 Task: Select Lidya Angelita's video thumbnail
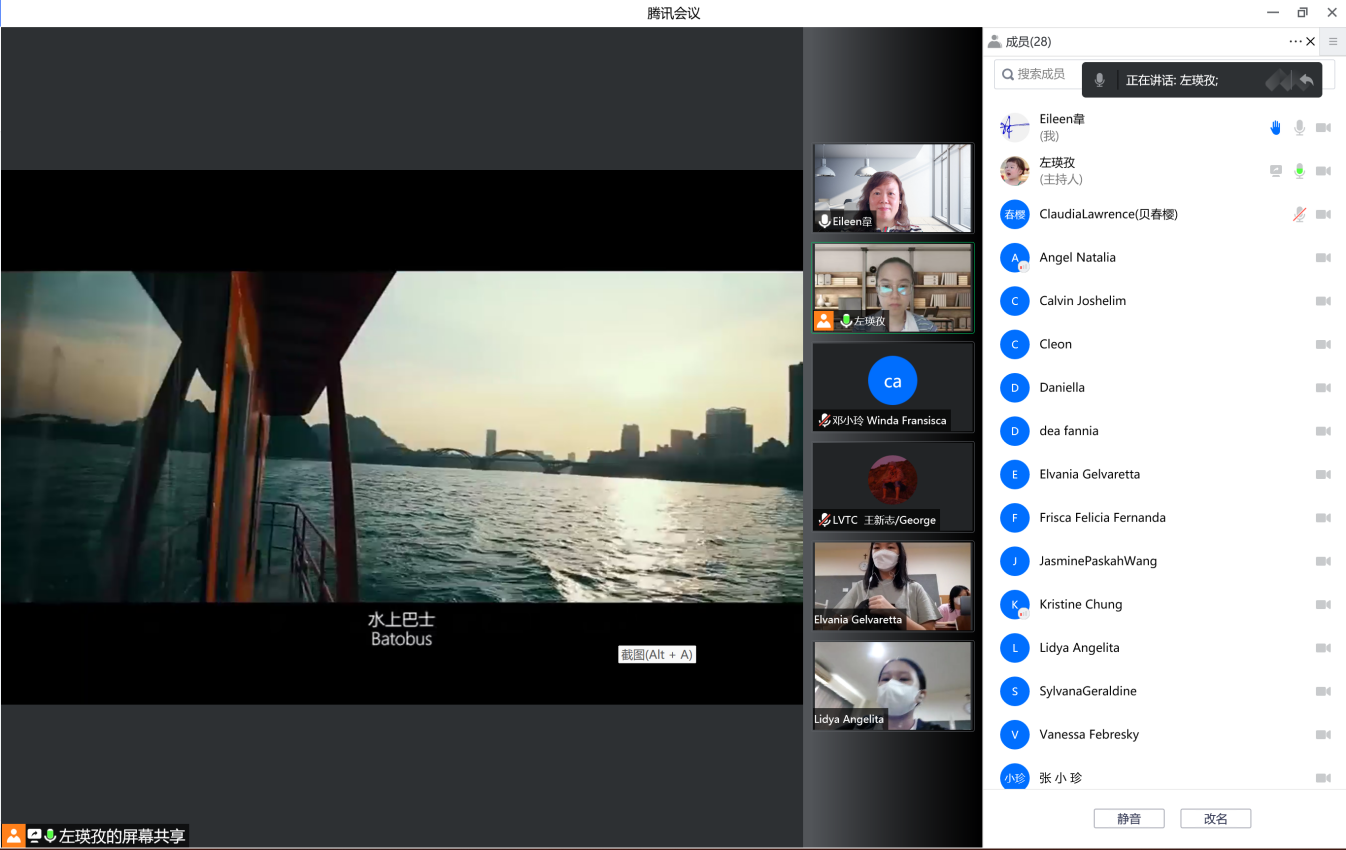click(892, 685)
